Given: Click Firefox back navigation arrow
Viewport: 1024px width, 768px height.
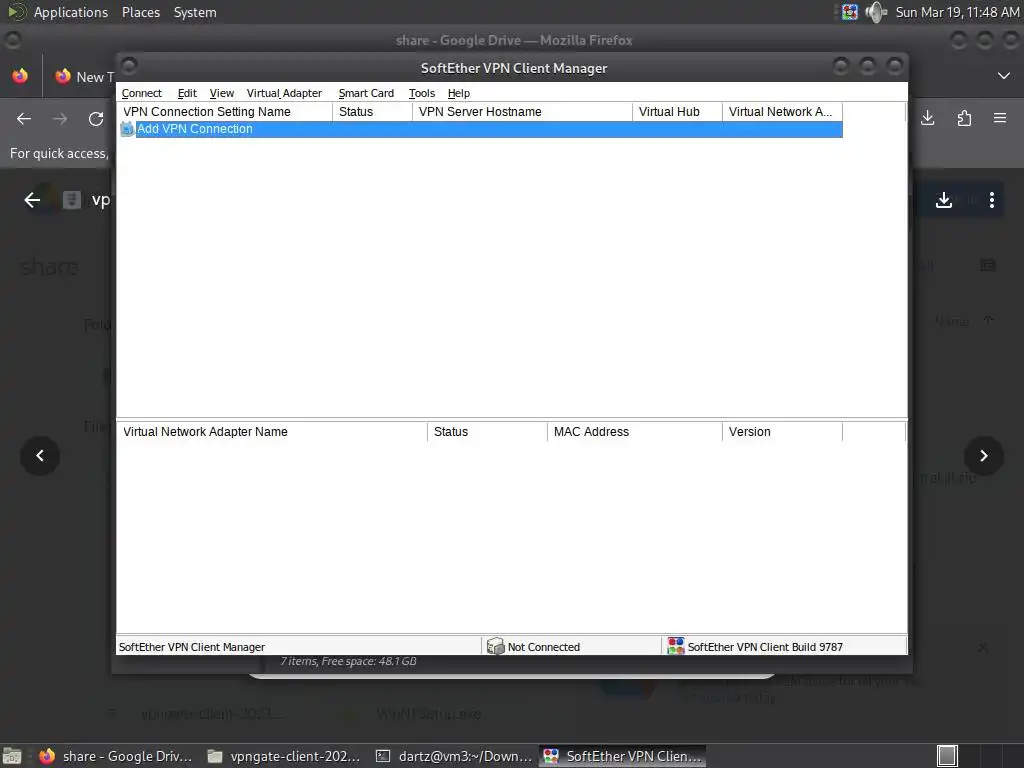Looking at the screenshot, I should tap(24, 119).
